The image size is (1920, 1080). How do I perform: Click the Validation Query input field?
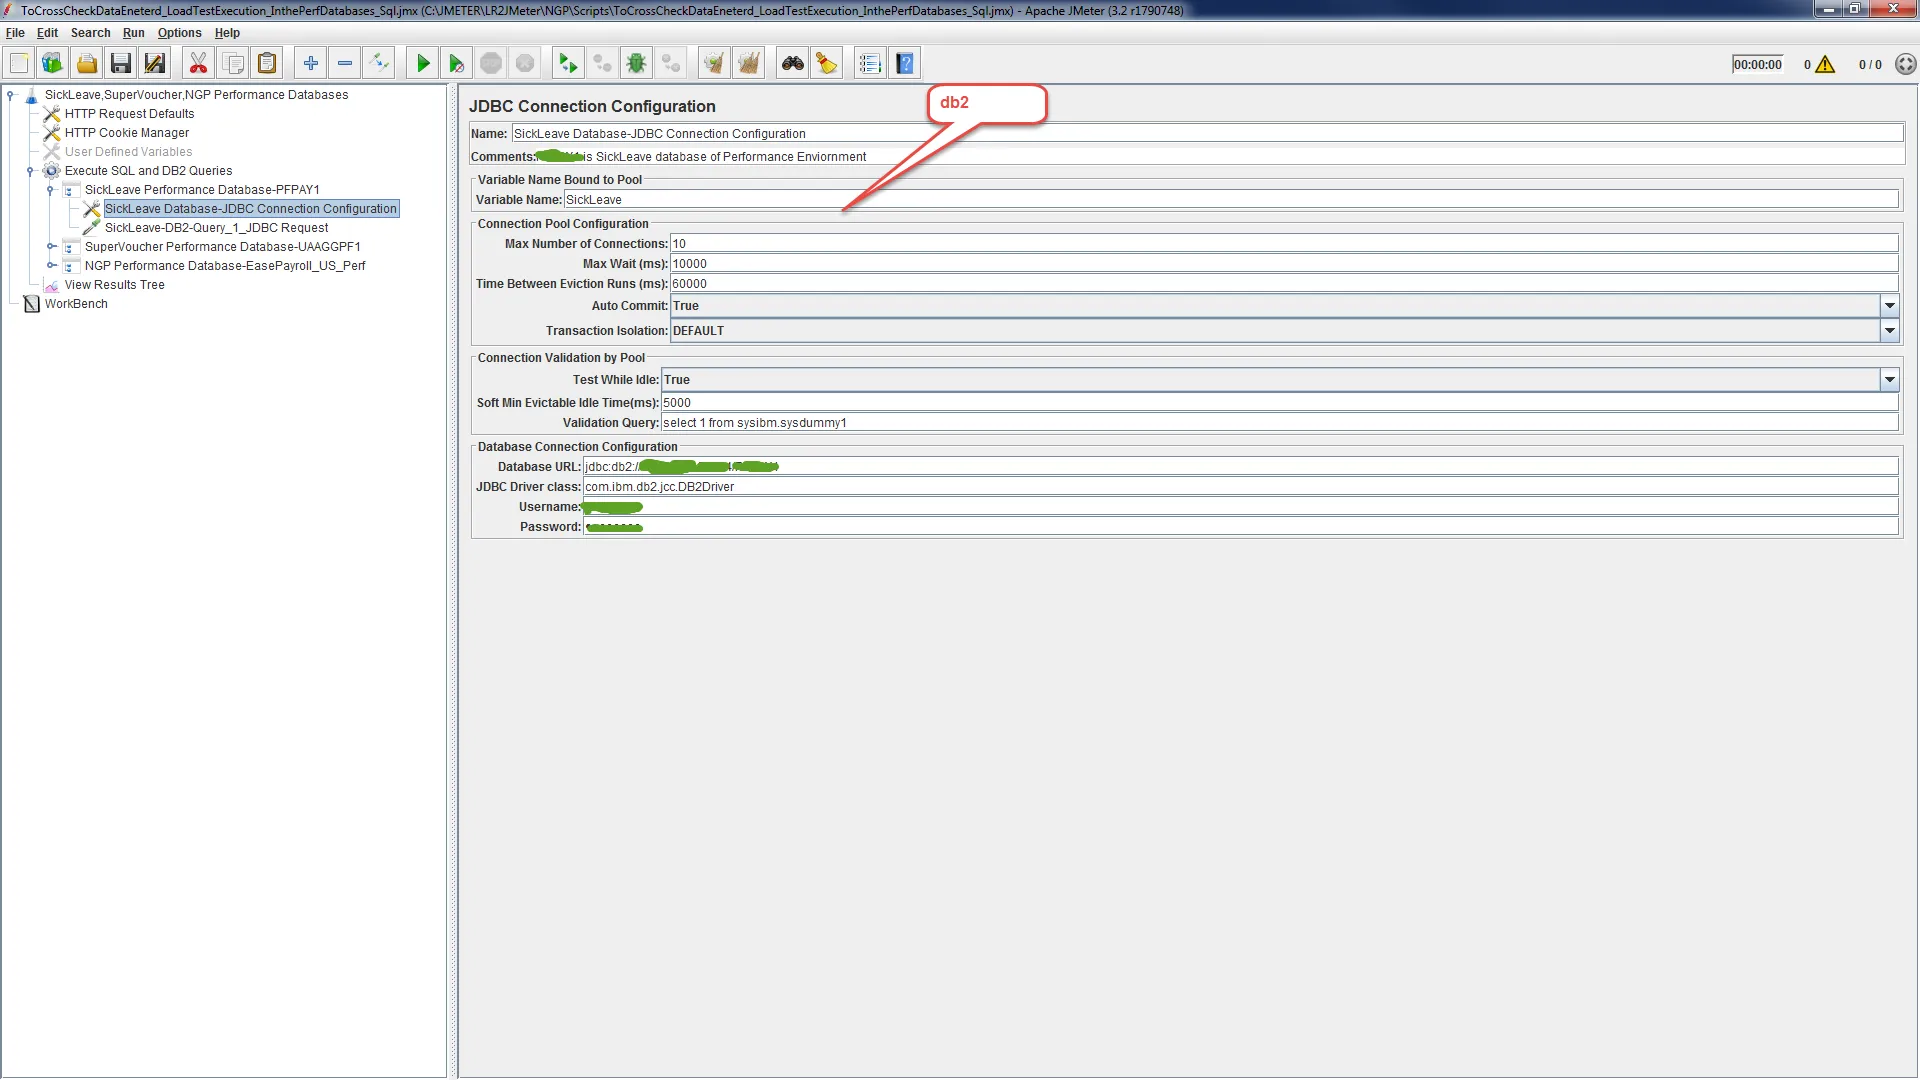click(1278, 423)
